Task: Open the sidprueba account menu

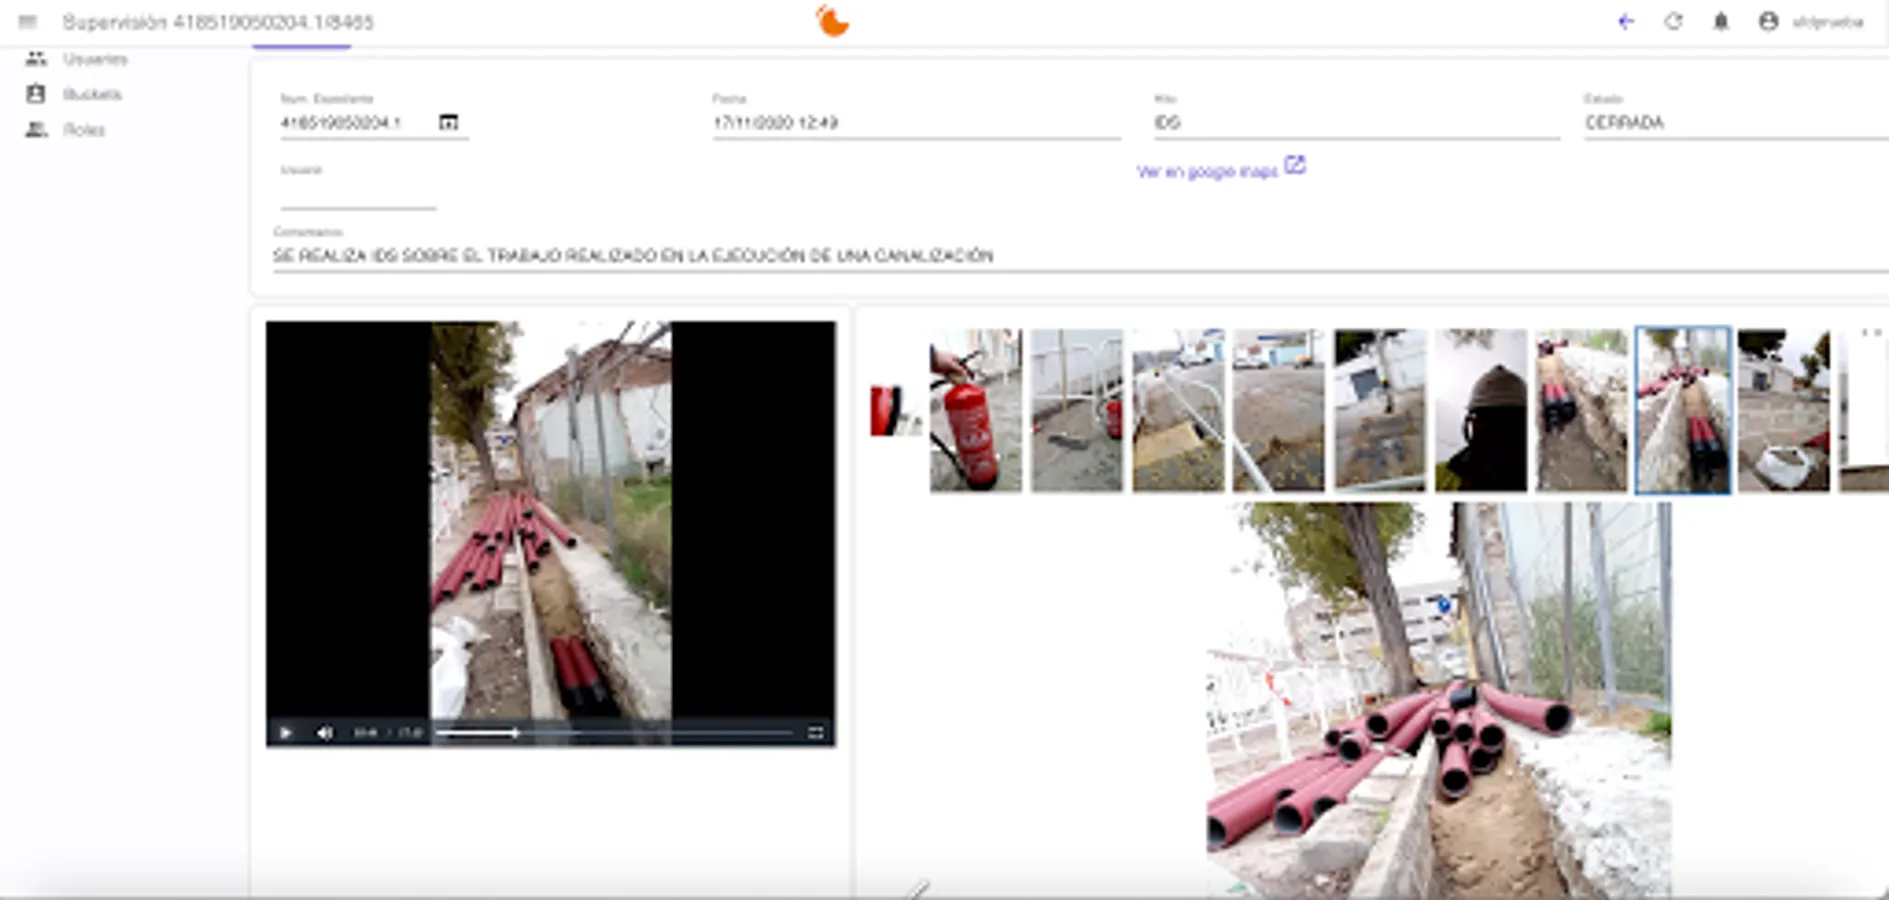Action: (x=1768, y=22)
